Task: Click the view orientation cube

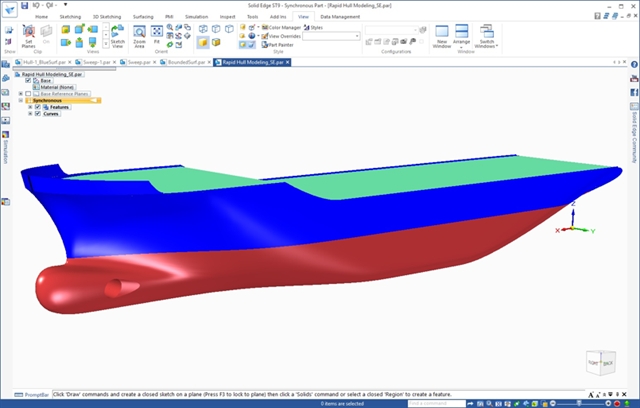Action: pos(601,362)
